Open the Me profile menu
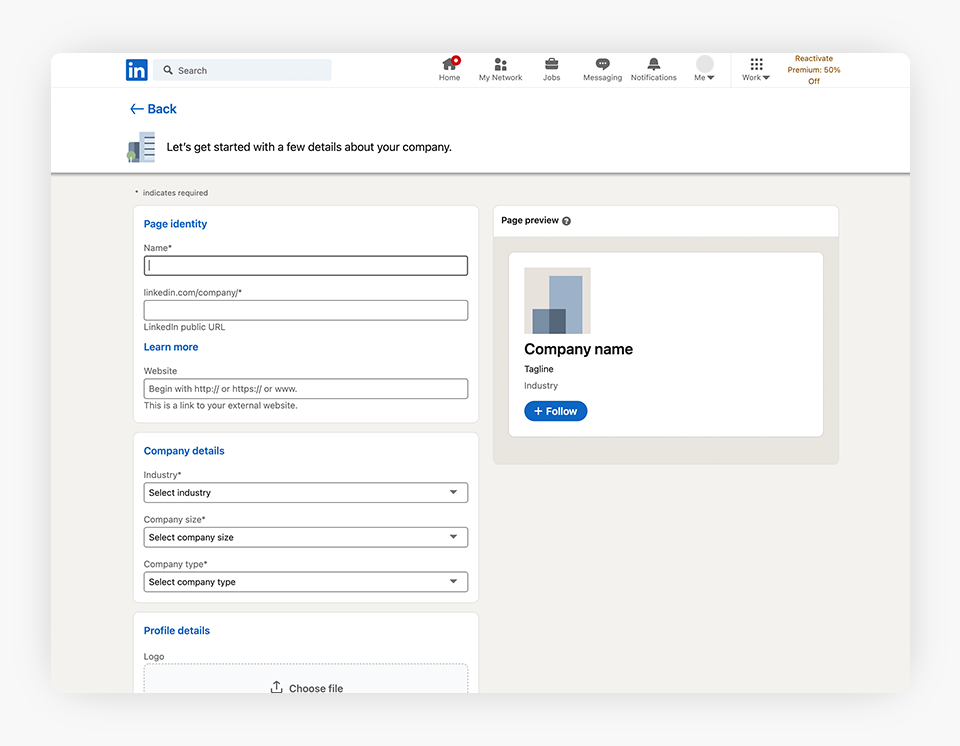960x746 pixels. tap(705, 68)
